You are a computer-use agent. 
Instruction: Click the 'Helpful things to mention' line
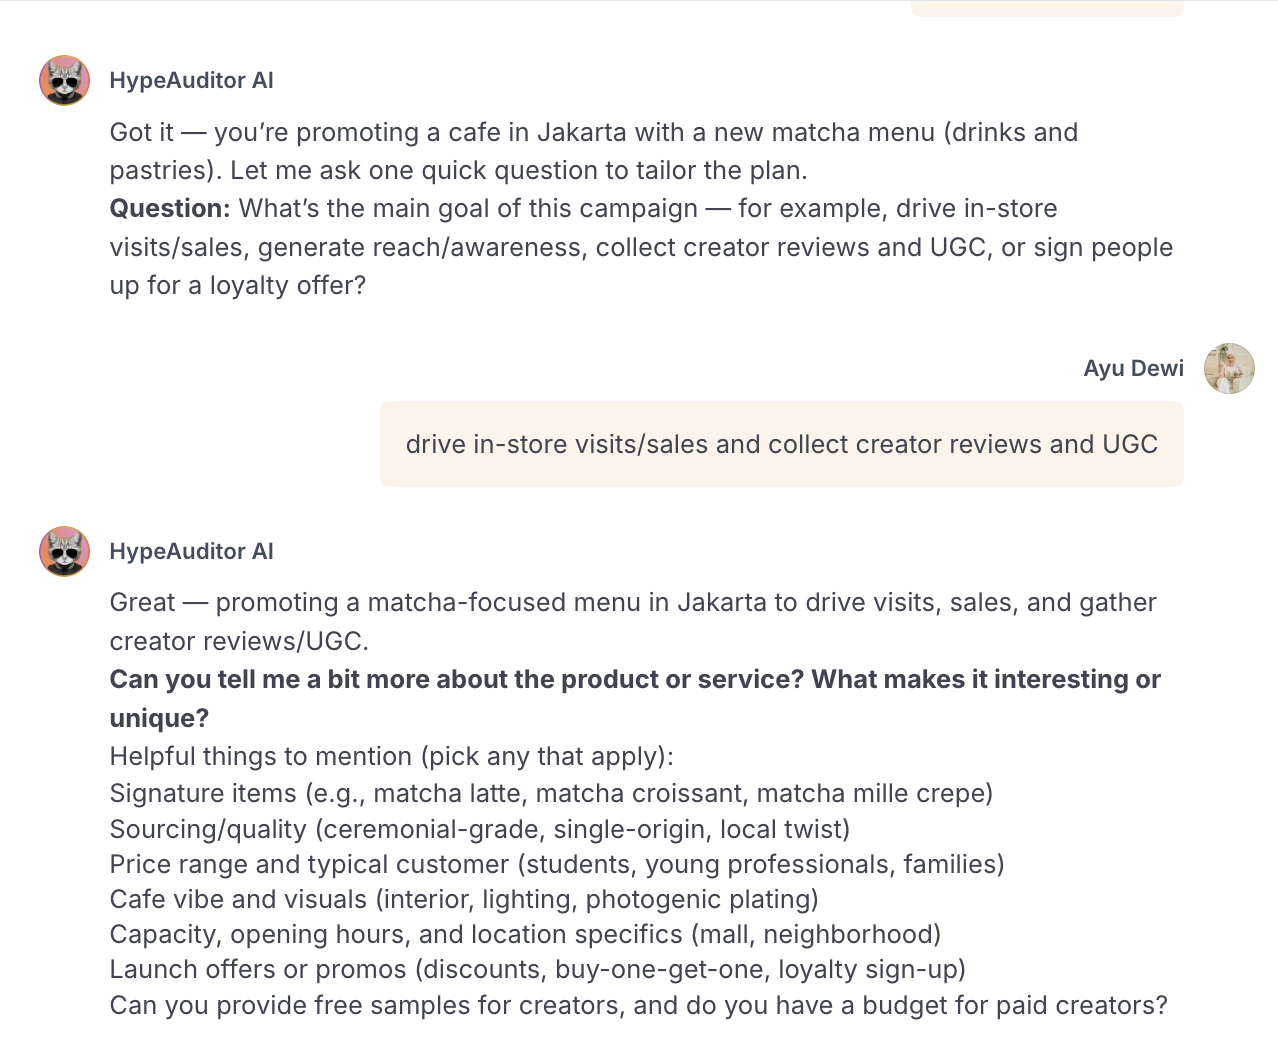(391, 757)
